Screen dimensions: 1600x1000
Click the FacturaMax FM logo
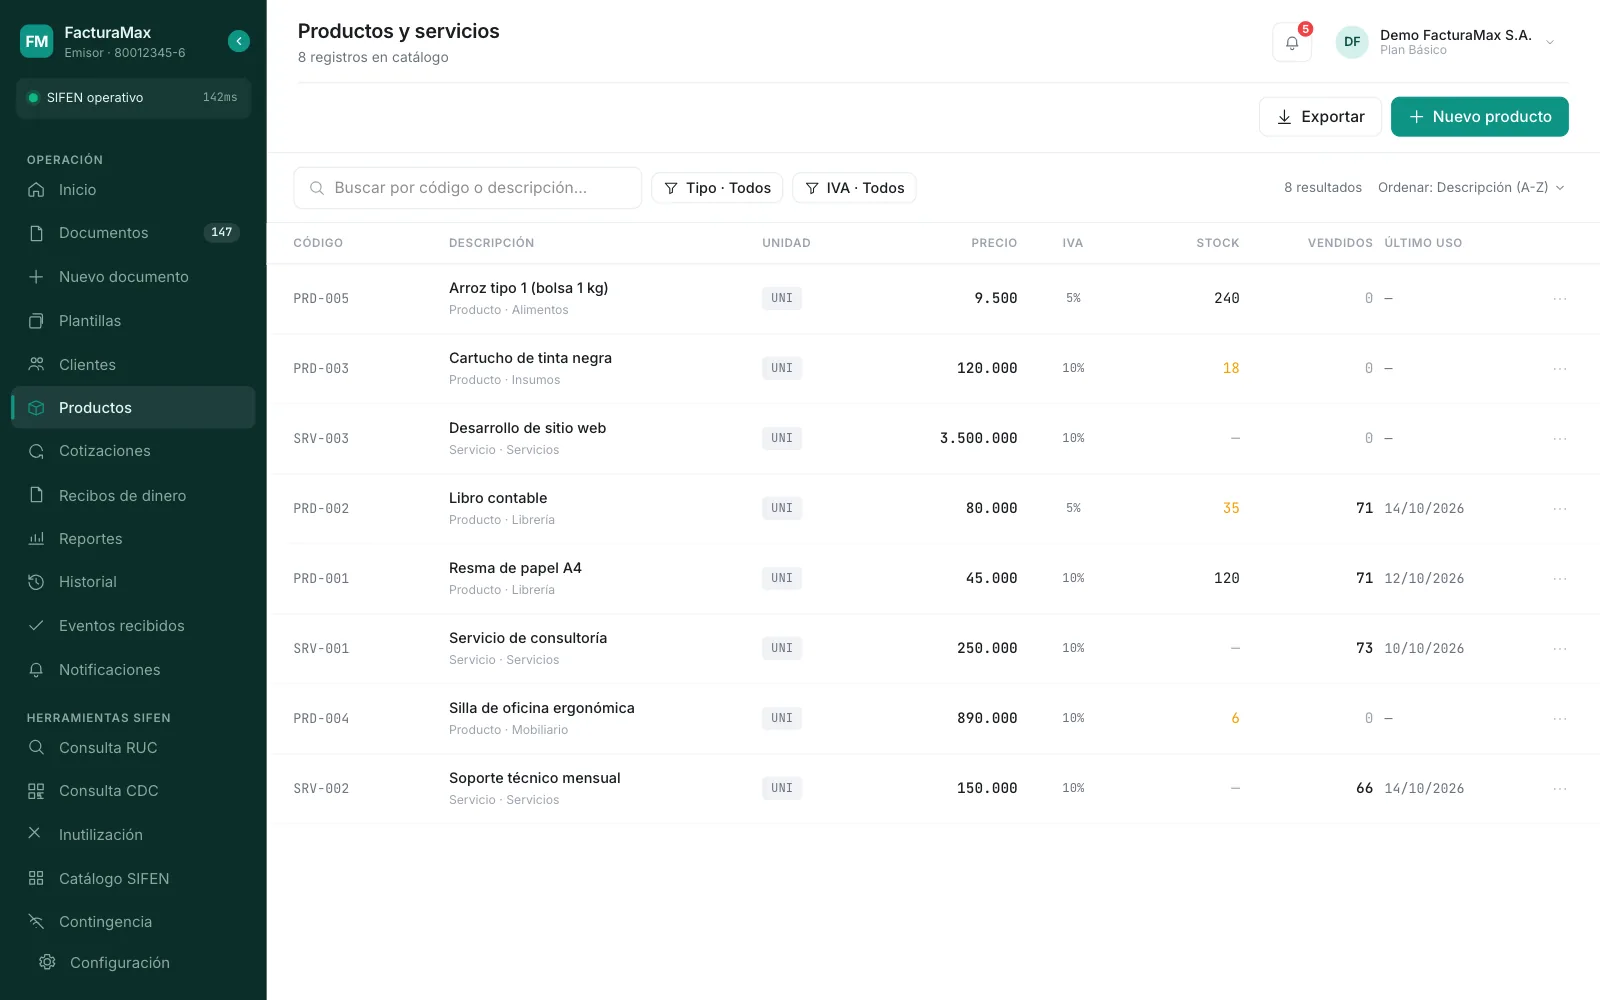(x=37, y=41)
